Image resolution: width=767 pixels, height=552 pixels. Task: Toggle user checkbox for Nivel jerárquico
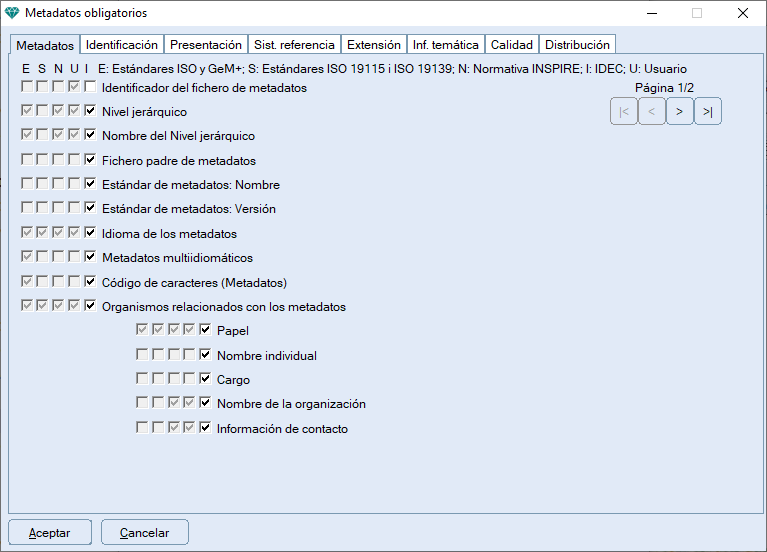point(91,112)
